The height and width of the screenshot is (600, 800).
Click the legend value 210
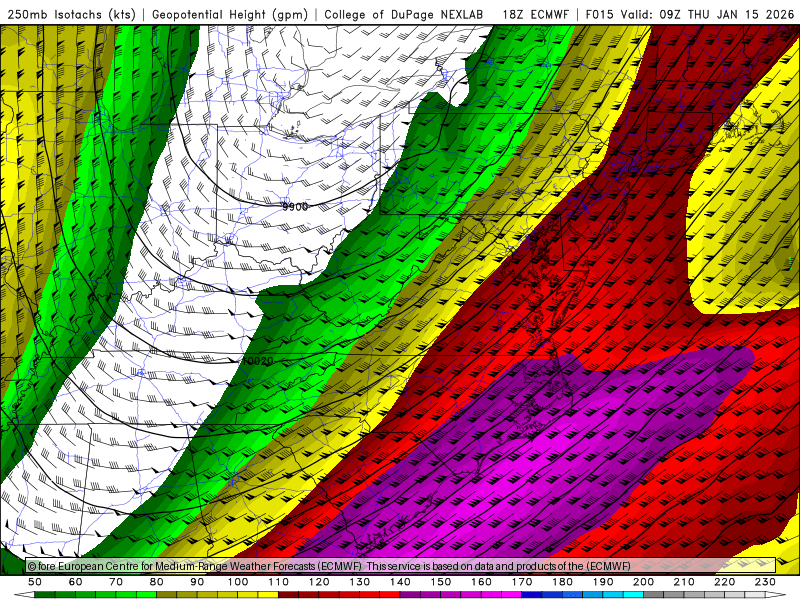pos(684,582)
